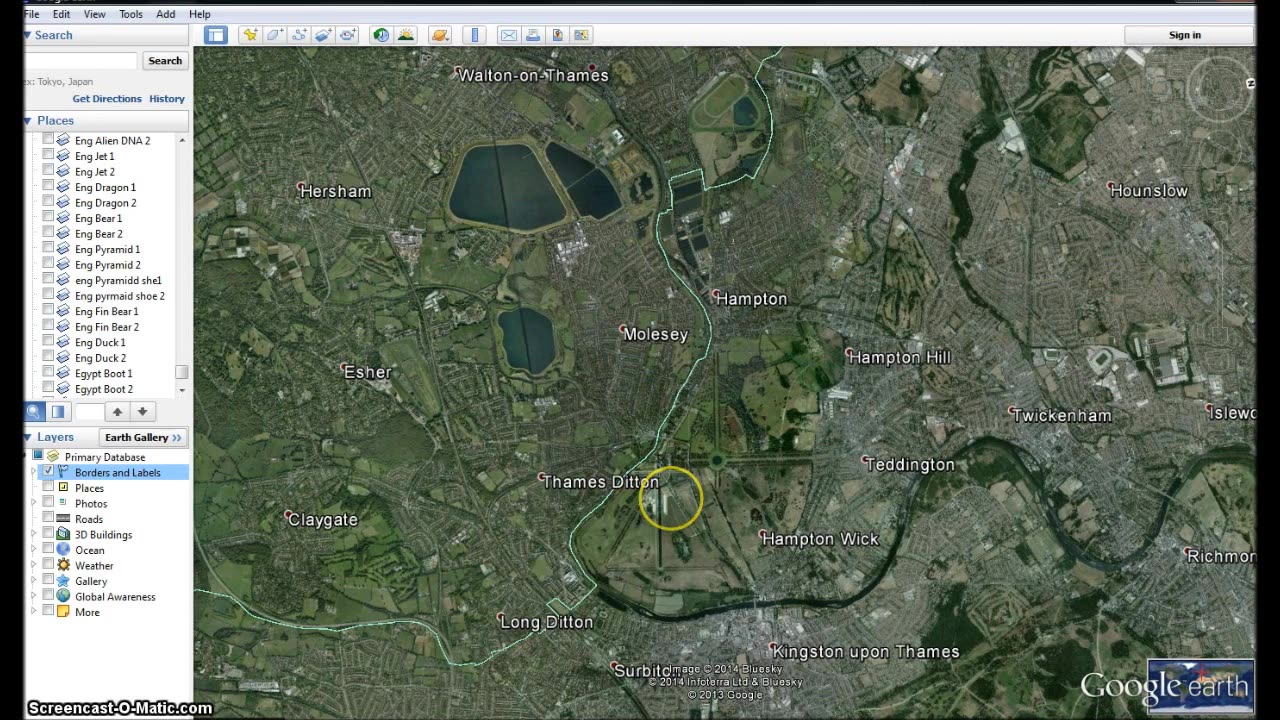Click the navigation compass ring on the map
The height and width of the screenshot is (720, 1280).
(x=1220, y=88)
